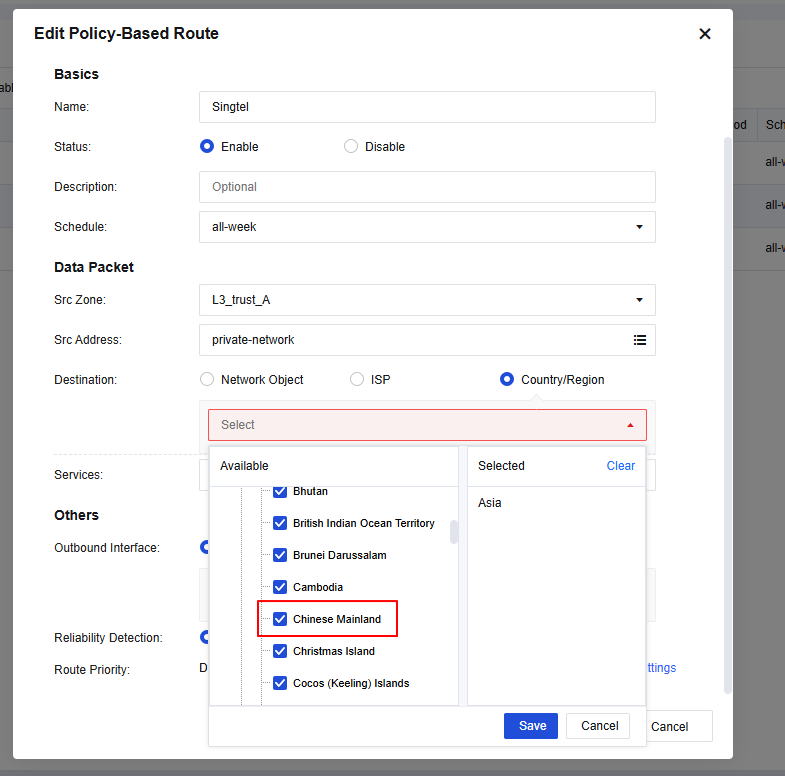Select the Enable status radio button
Screen dimensions: 785x776
207,146
